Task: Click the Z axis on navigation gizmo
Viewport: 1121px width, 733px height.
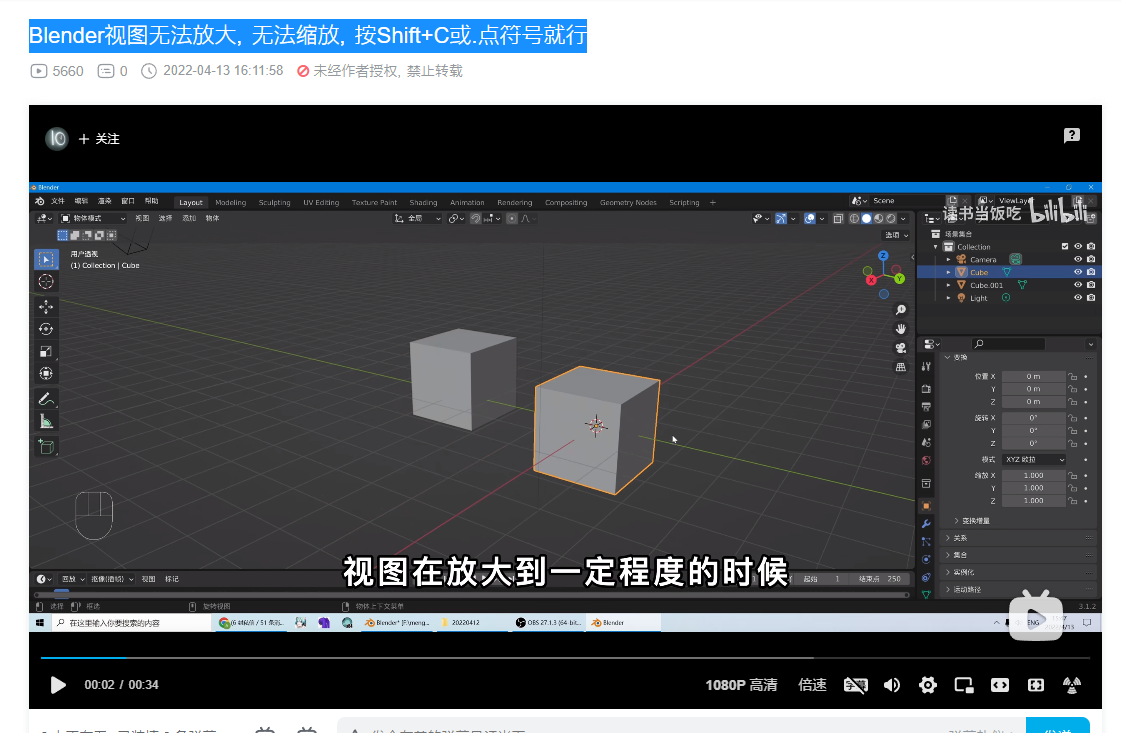Action: tap(884, 255)
